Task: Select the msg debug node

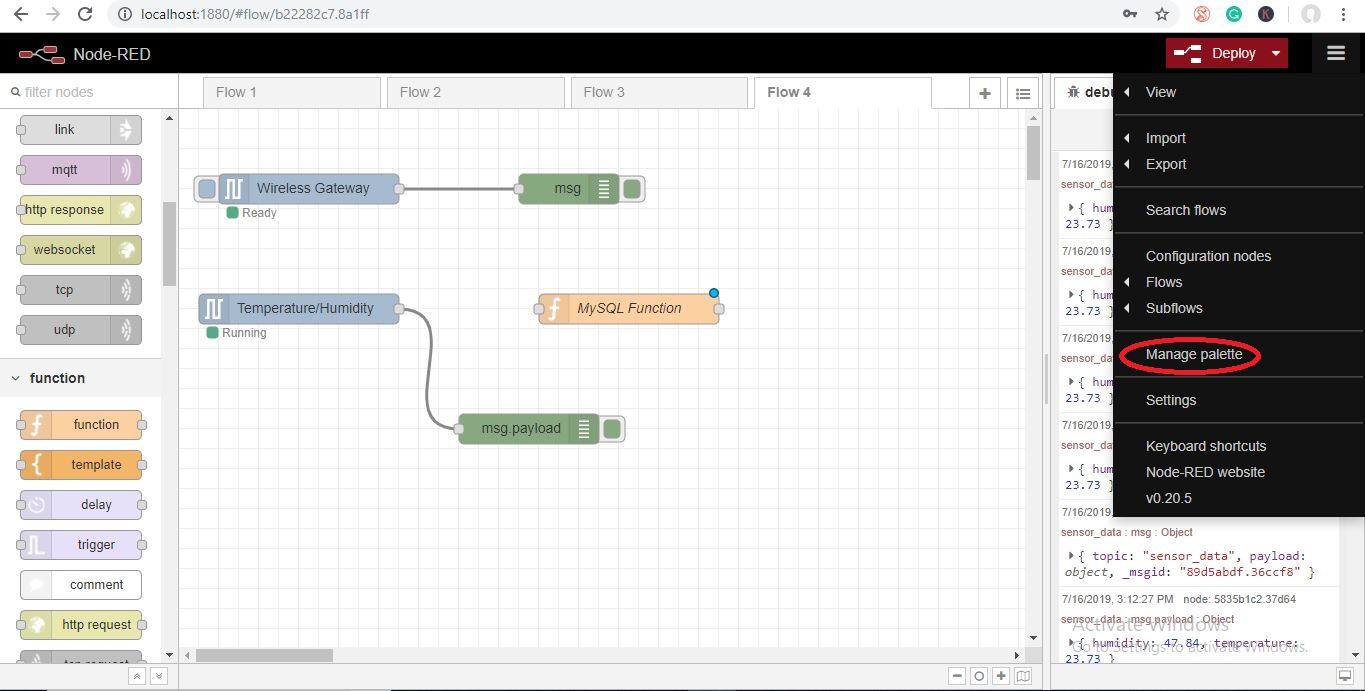Action: (x=568, y=188)
